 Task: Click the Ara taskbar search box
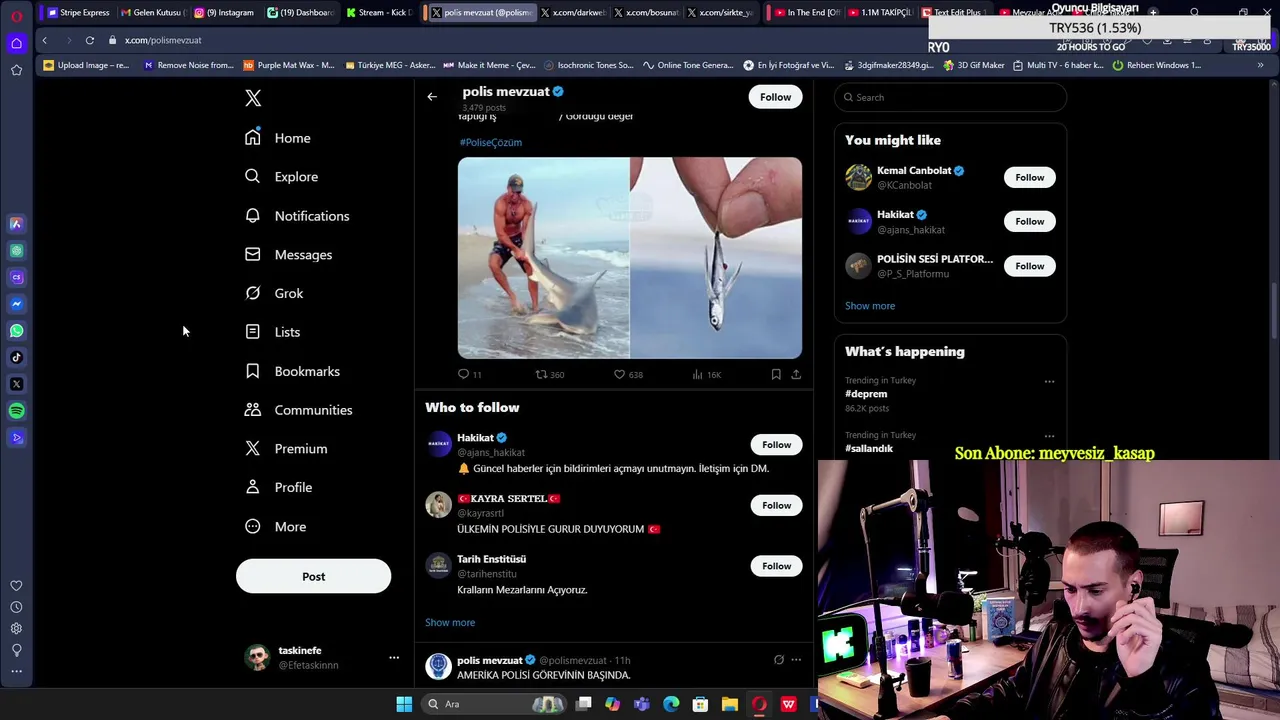(x=494, y=704)
